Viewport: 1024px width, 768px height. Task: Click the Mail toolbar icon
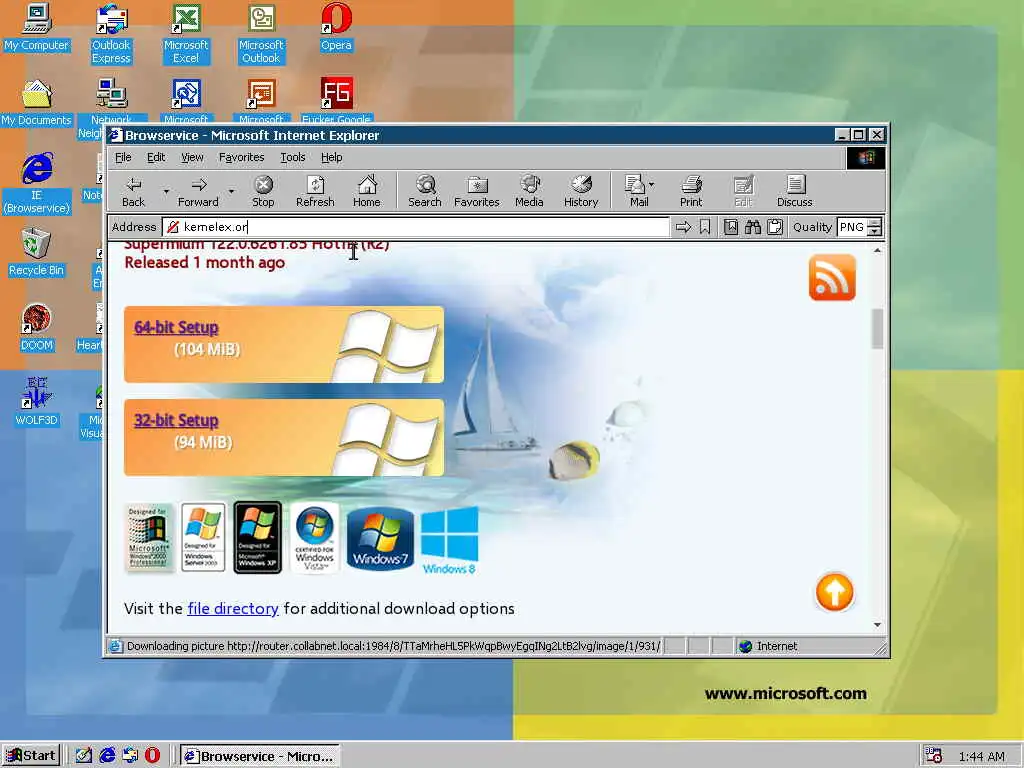click(x=635, y=191)
